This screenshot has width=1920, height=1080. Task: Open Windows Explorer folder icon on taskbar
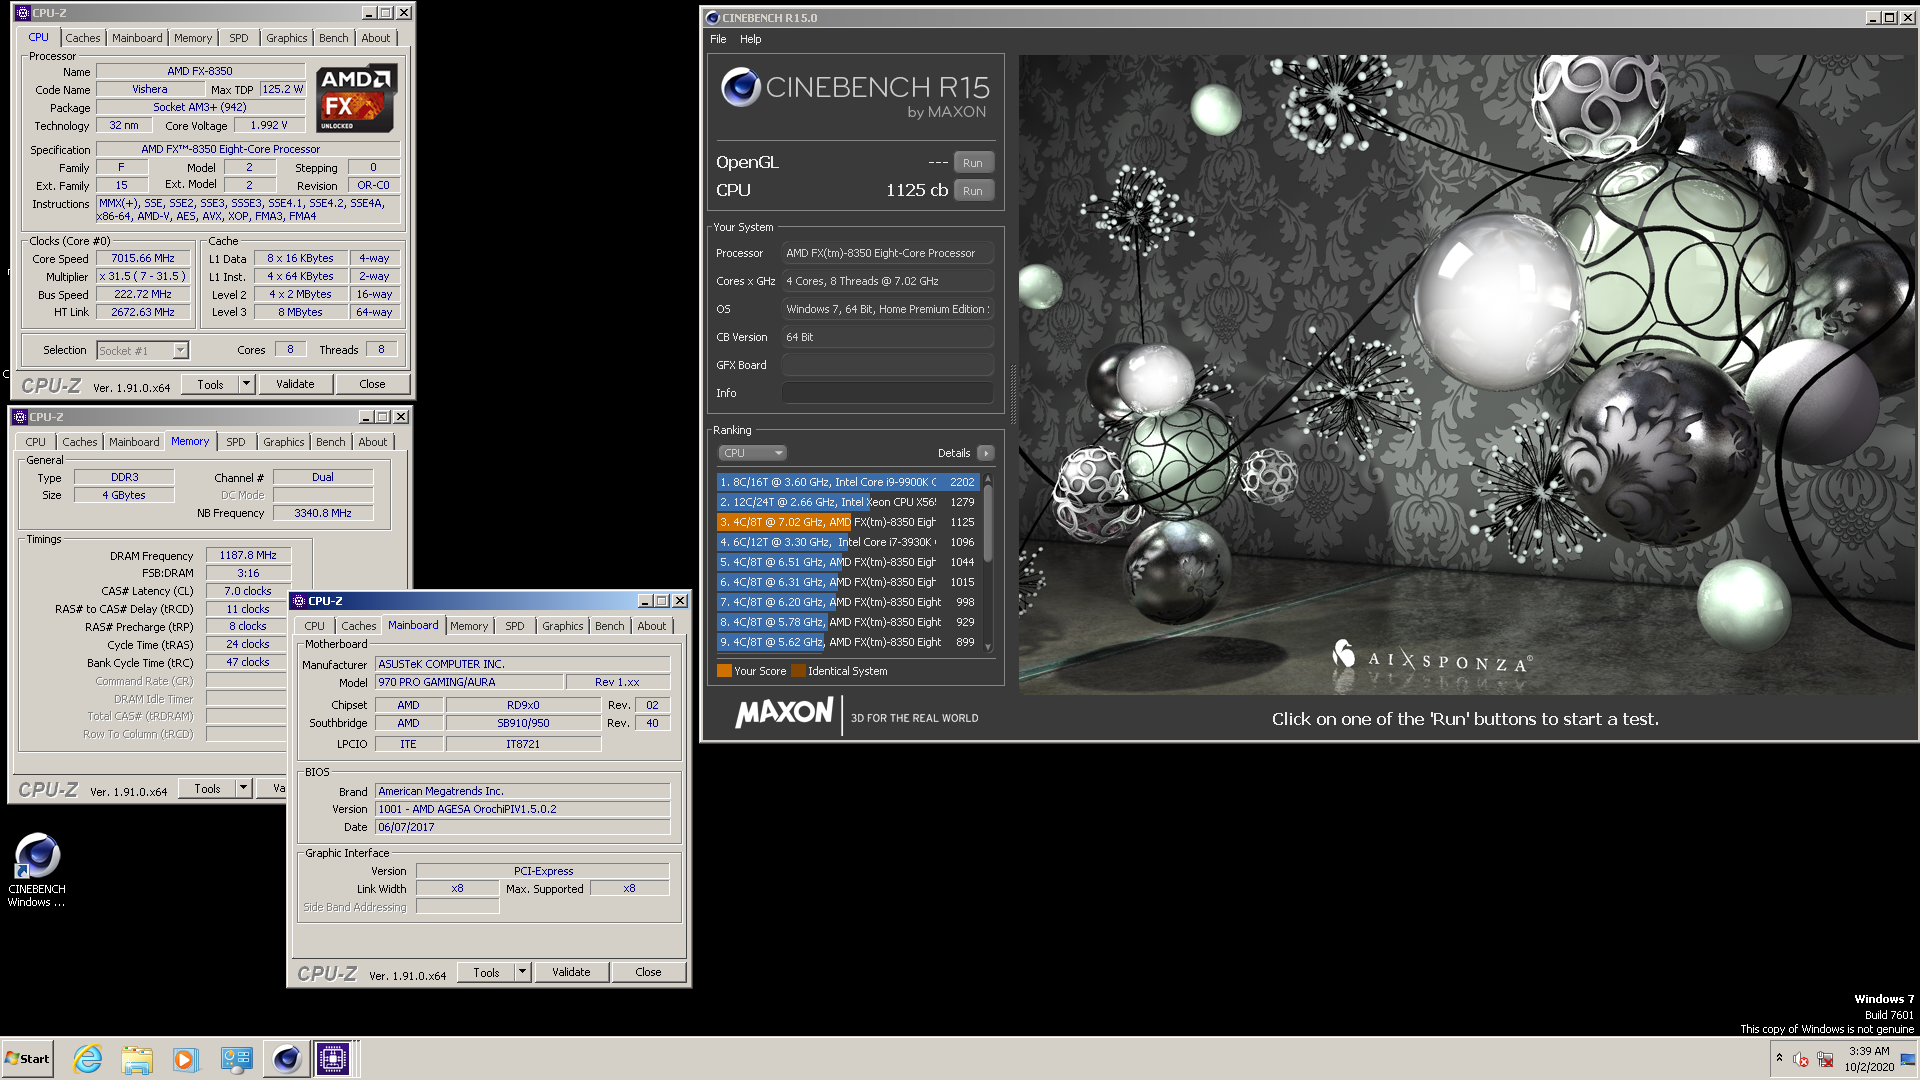(x=137, y=1059)
